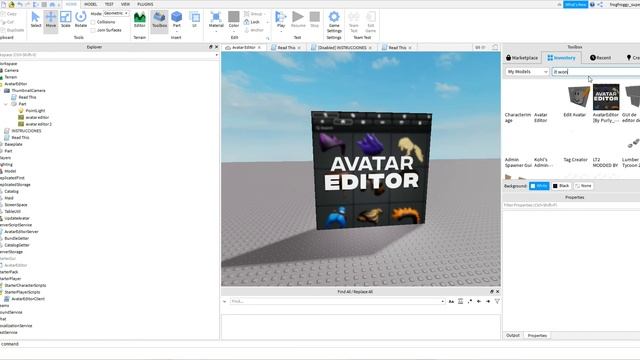
Task: Open the UI insert button
Action: (x=195, y=20)
